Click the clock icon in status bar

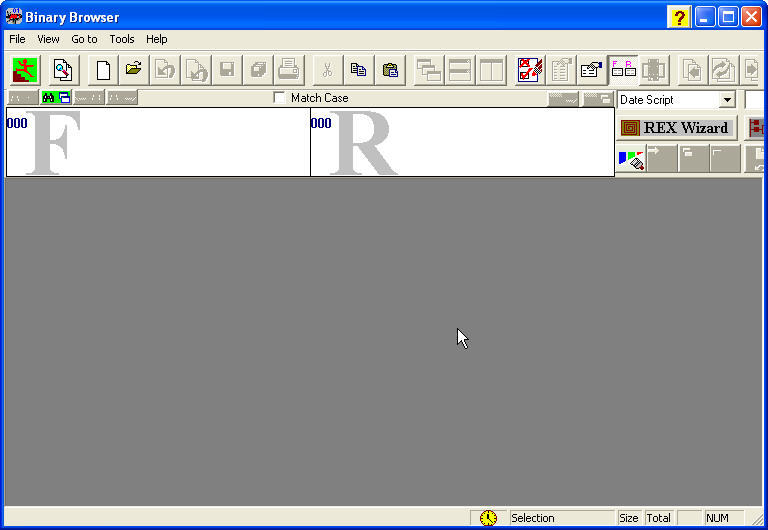coord(488,518)
